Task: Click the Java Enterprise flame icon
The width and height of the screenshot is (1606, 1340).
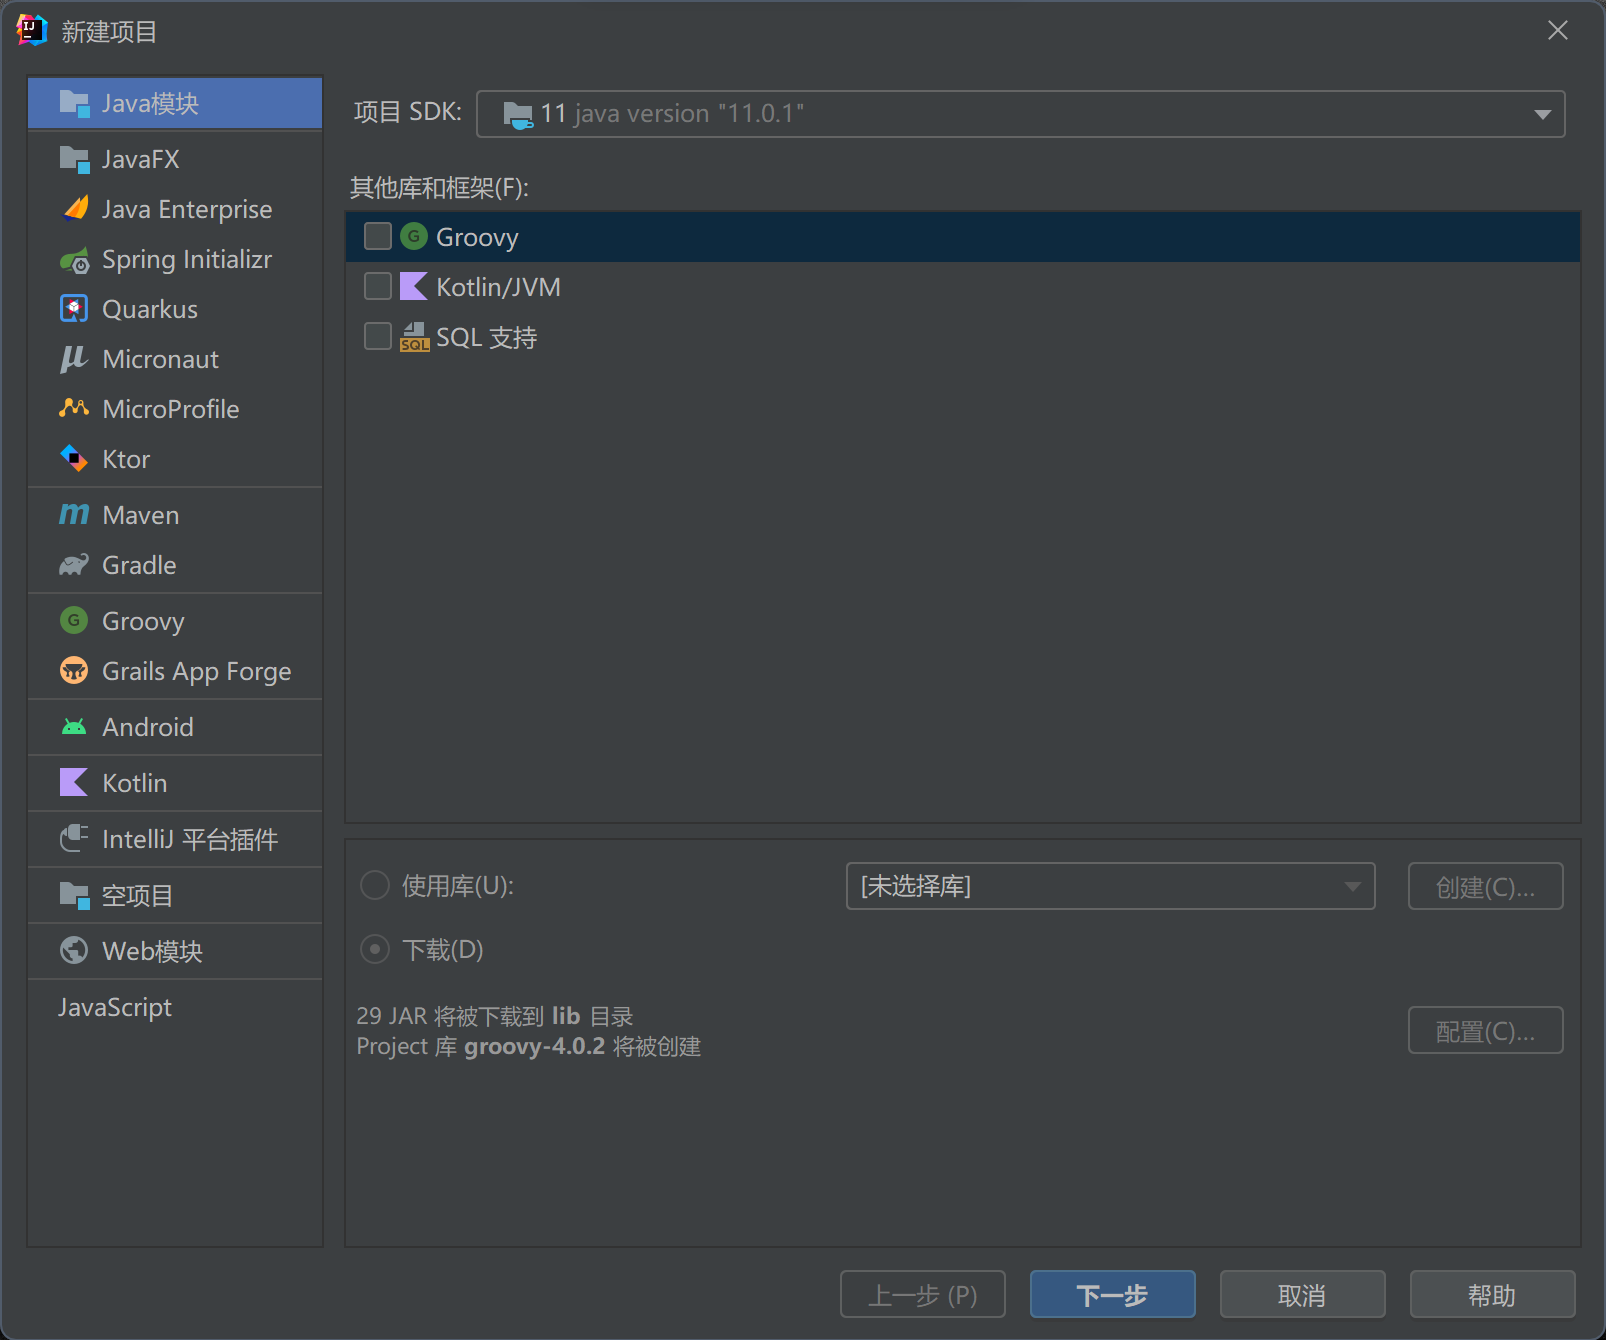Action: [x=76, y=208]
